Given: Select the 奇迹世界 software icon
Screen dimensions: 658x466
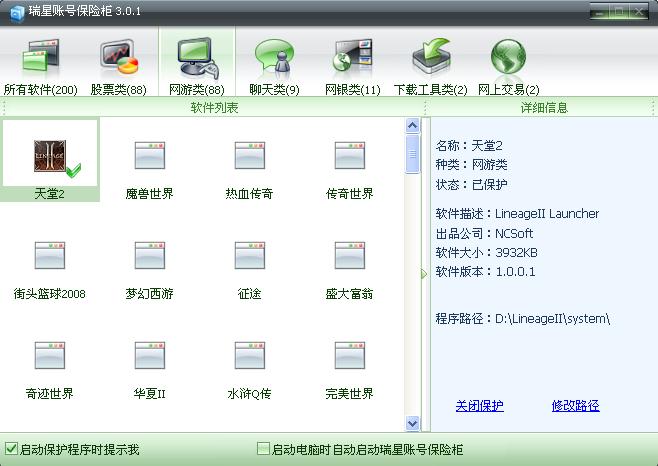Looking at the screenshot, I should click(x=50, y=355).
